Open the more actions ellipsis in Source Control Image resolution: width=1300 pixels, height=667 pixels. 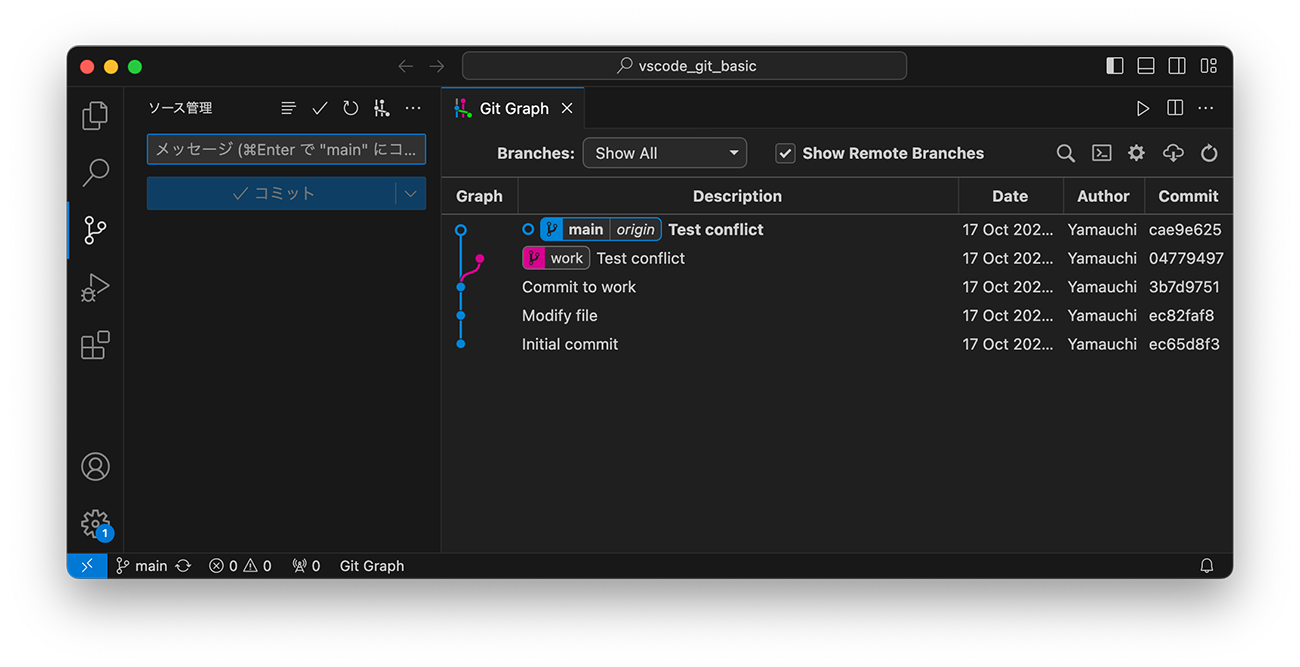[x=413, y=107]
